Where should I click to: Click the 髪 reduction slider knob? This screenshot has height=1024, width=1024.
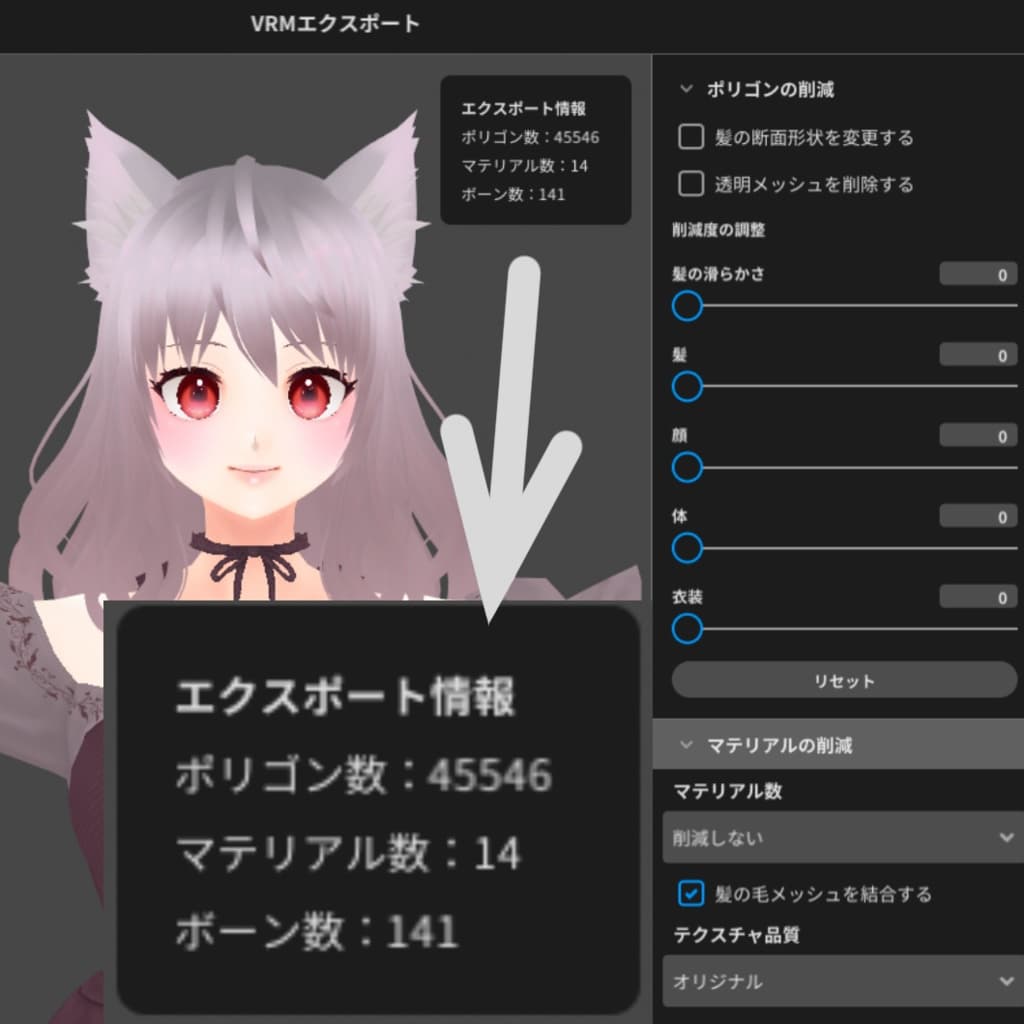coord(687,386)
